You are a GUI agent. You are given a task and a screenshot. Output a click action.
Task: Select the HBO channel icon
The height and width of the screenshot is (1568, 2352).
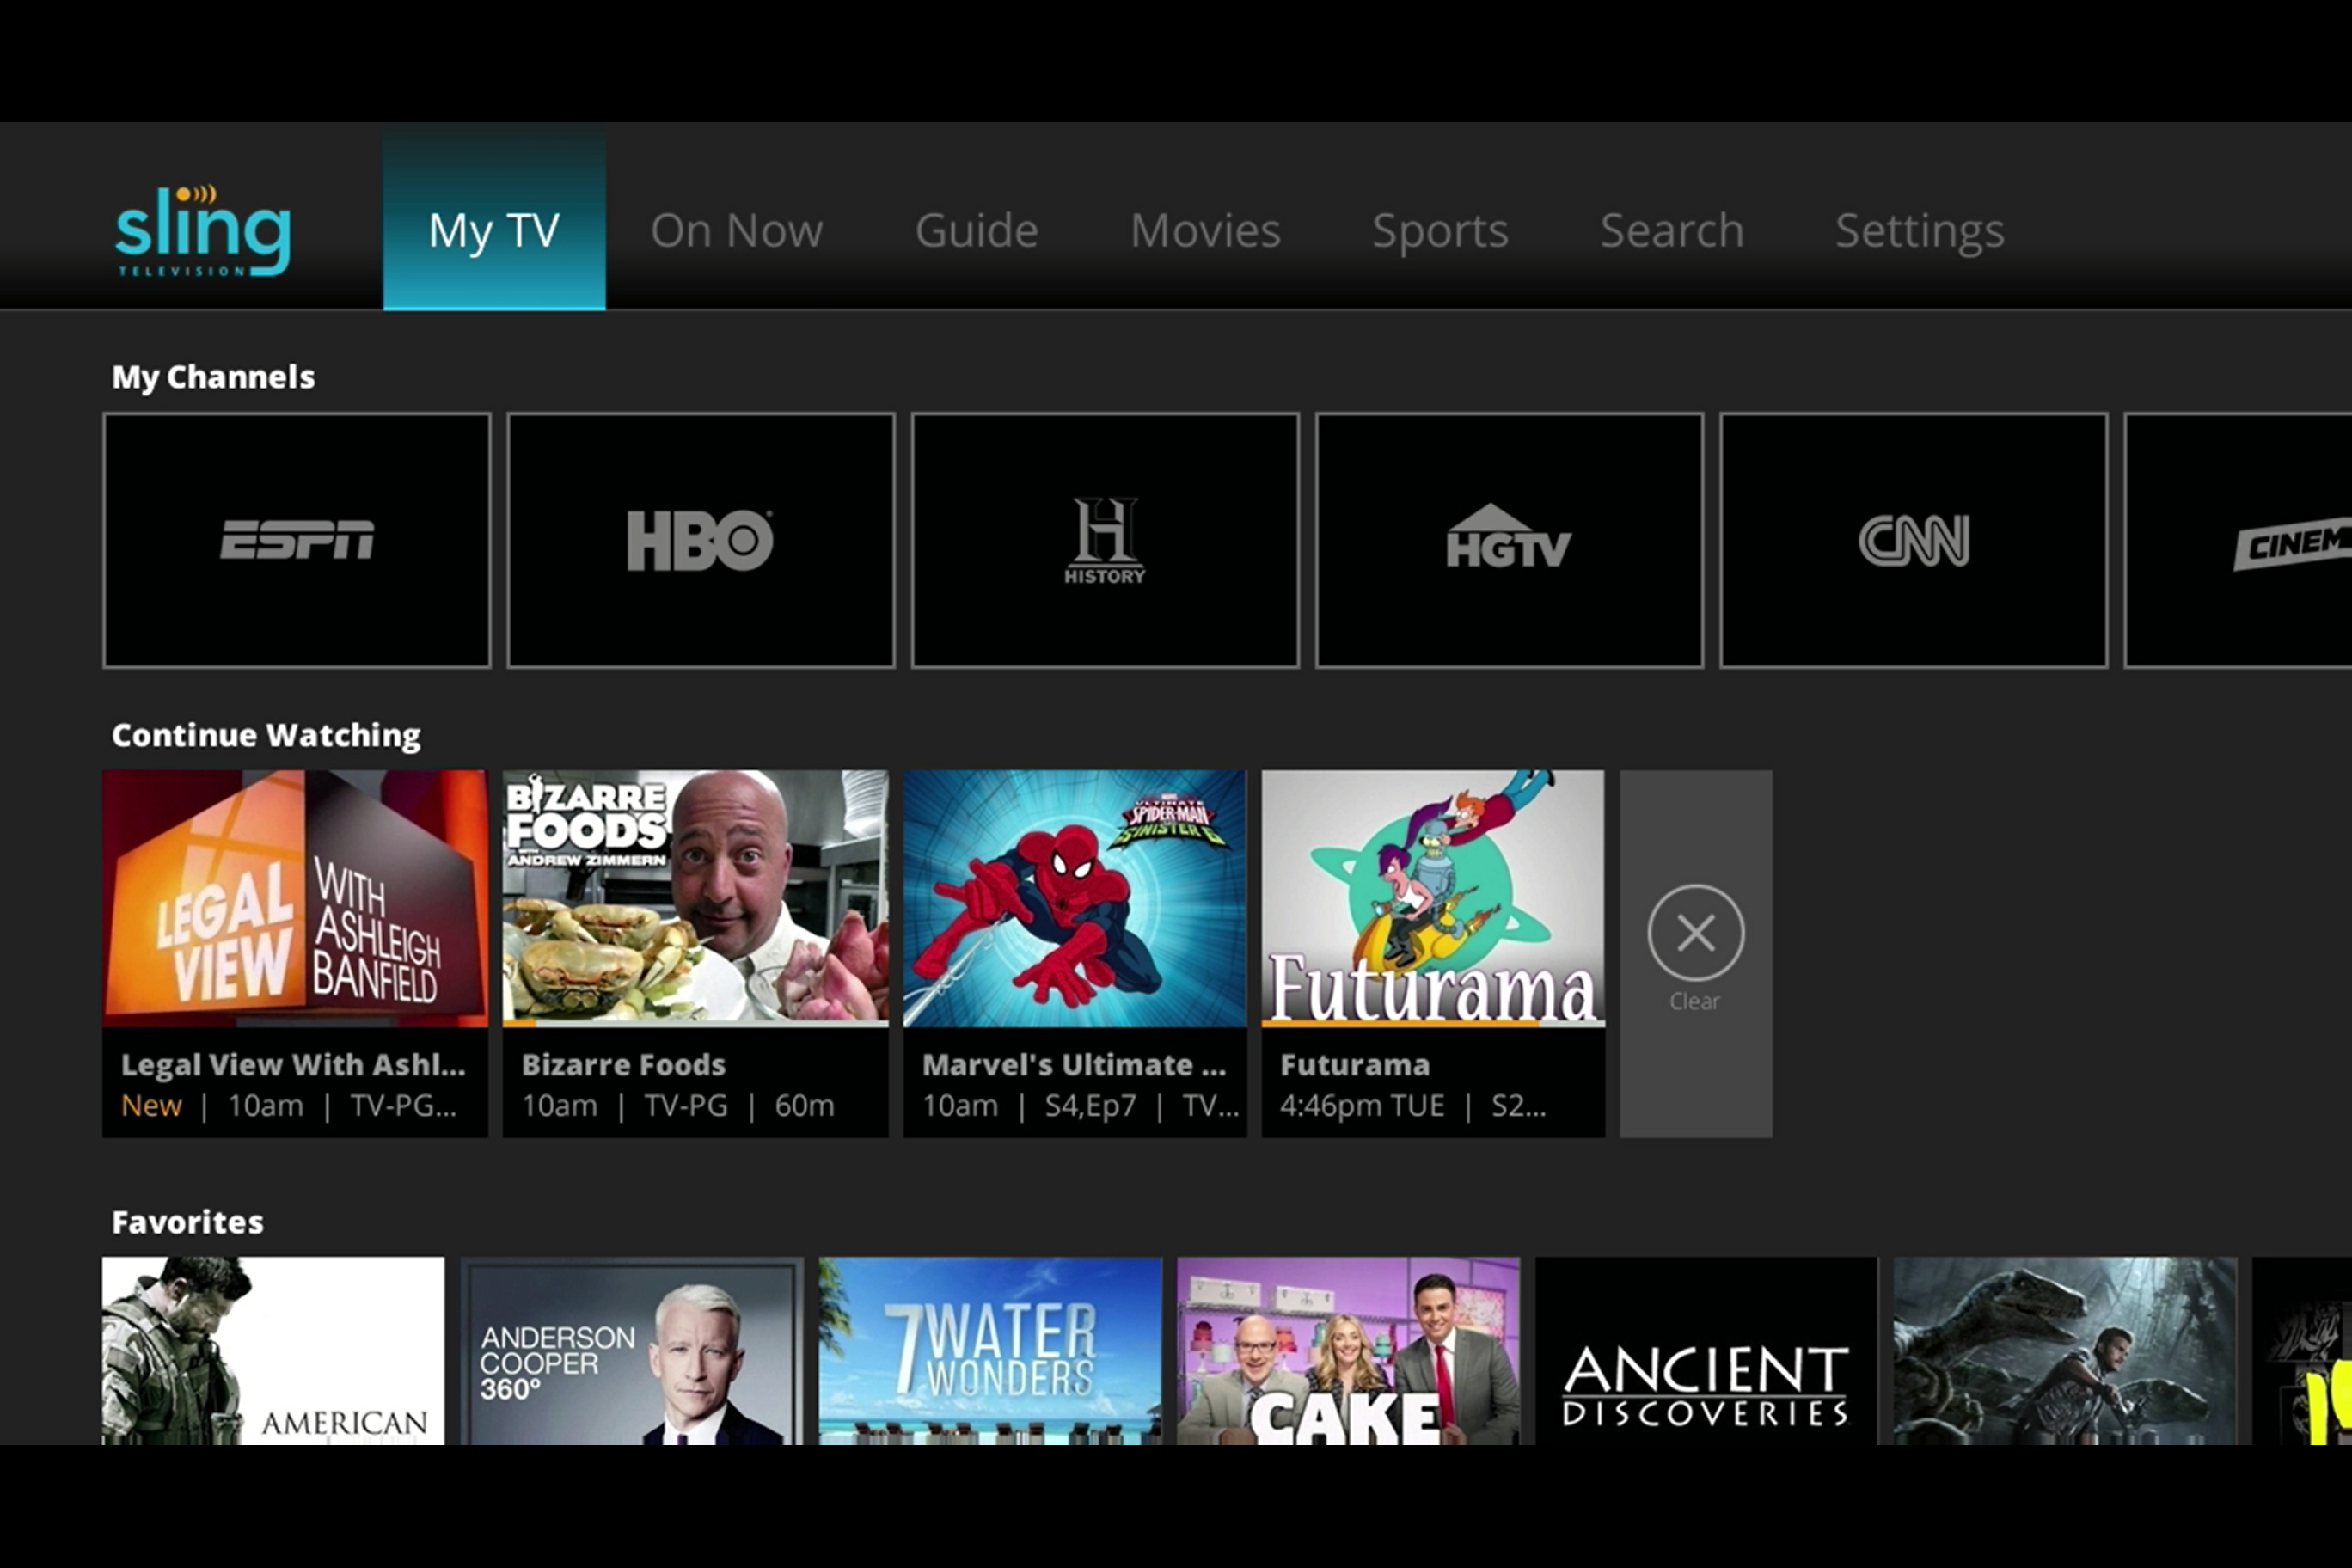point(700,539)
